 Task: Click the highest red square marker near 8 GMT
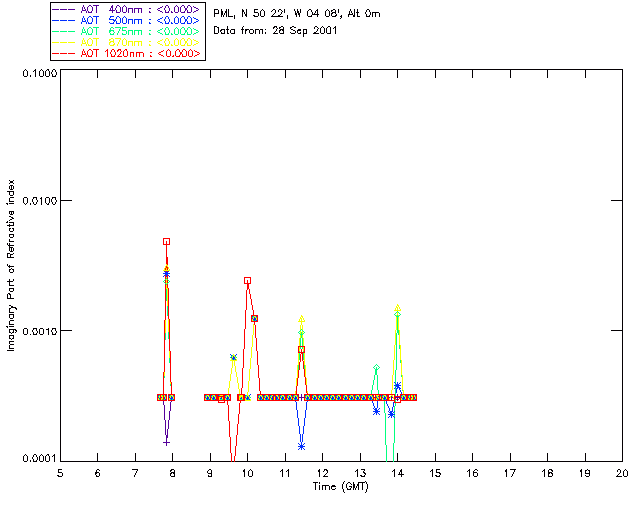166,241
